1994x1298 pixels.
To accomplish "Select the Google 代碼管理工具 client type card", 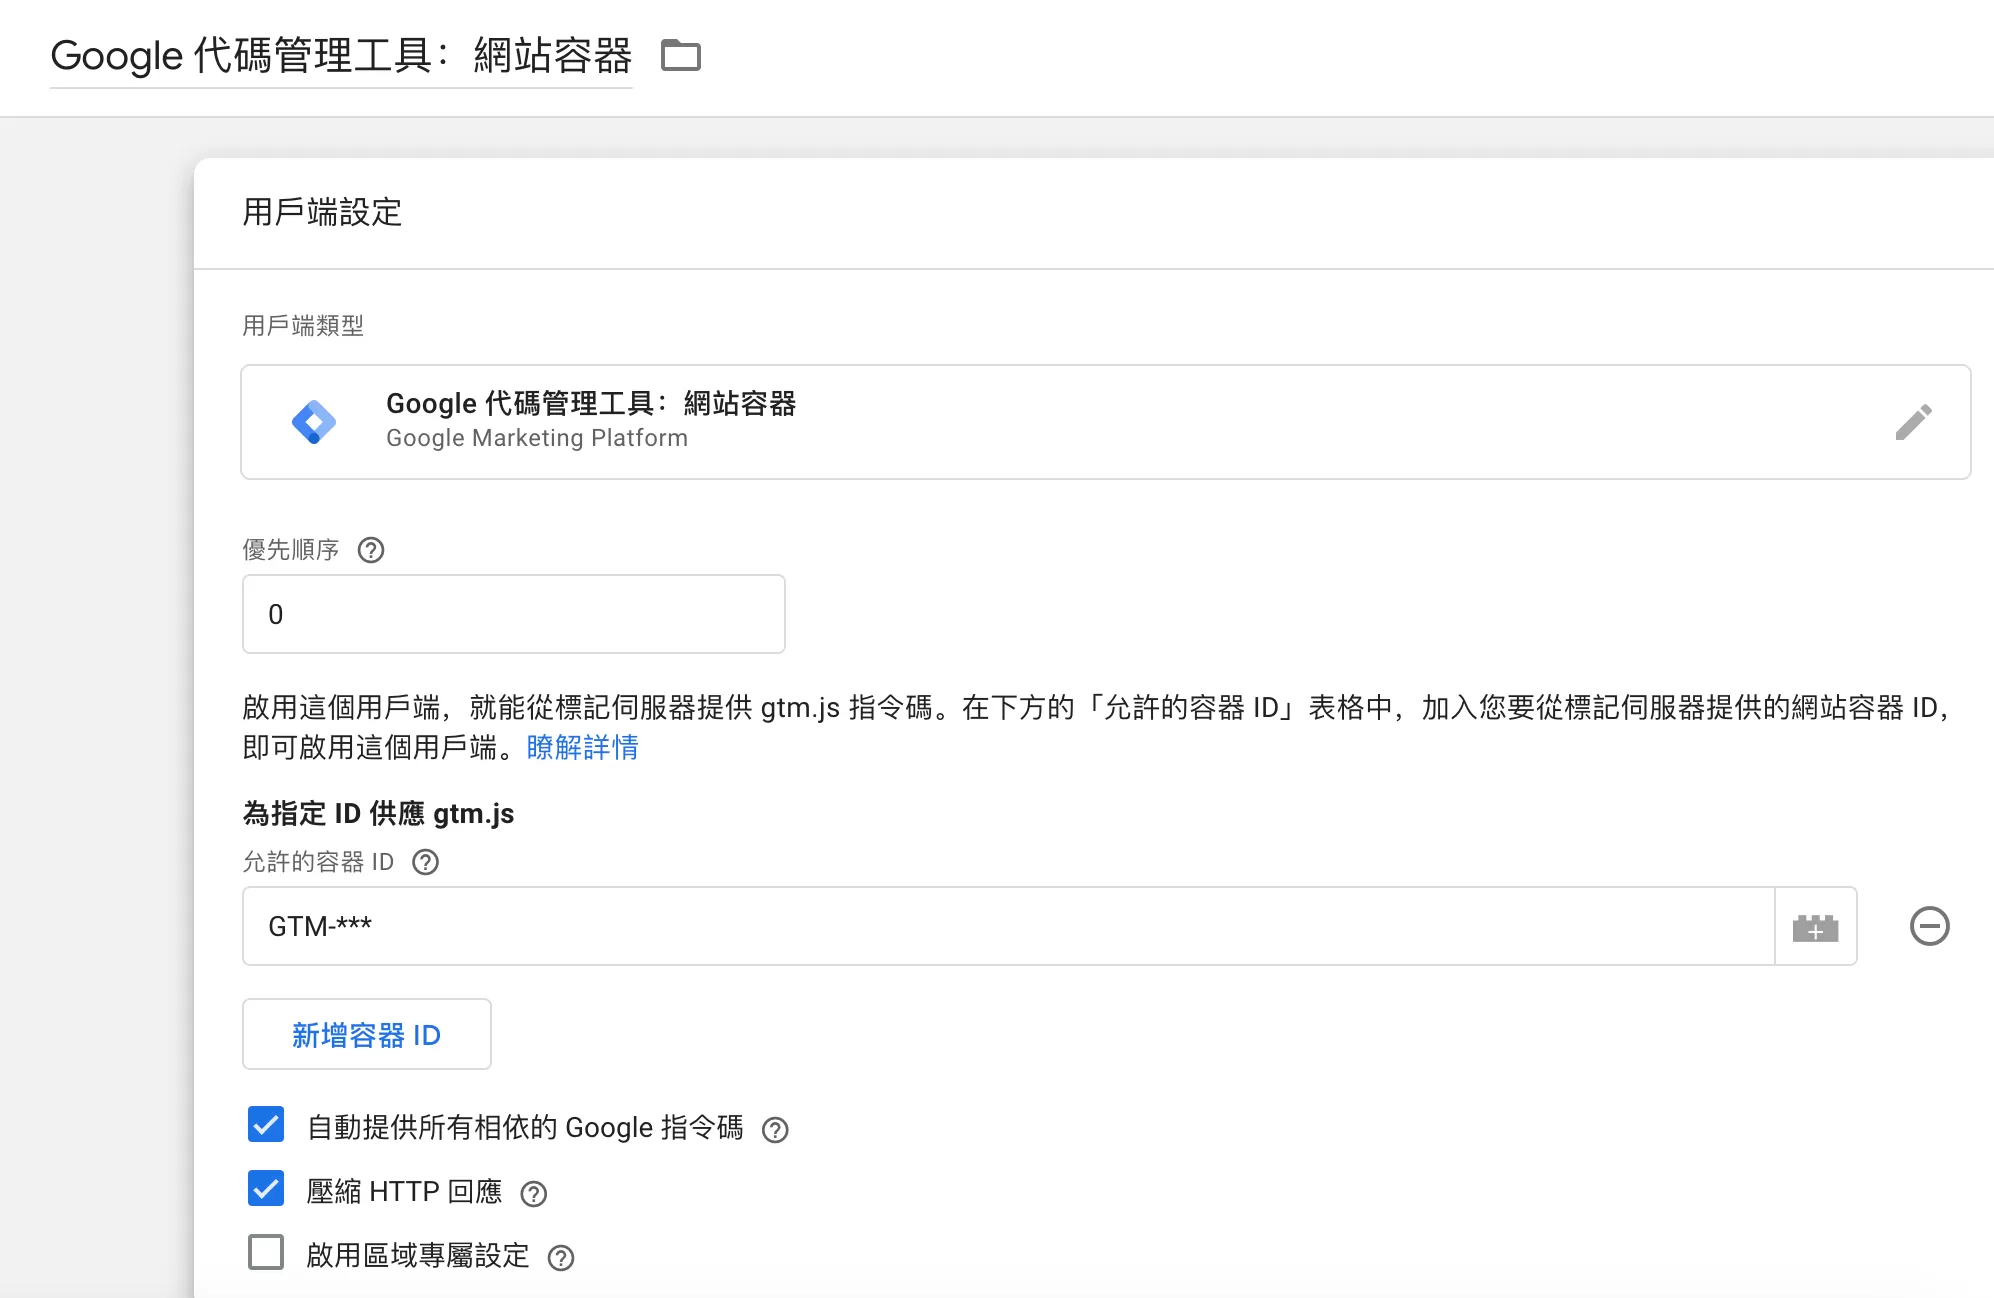I will 1106,422.
